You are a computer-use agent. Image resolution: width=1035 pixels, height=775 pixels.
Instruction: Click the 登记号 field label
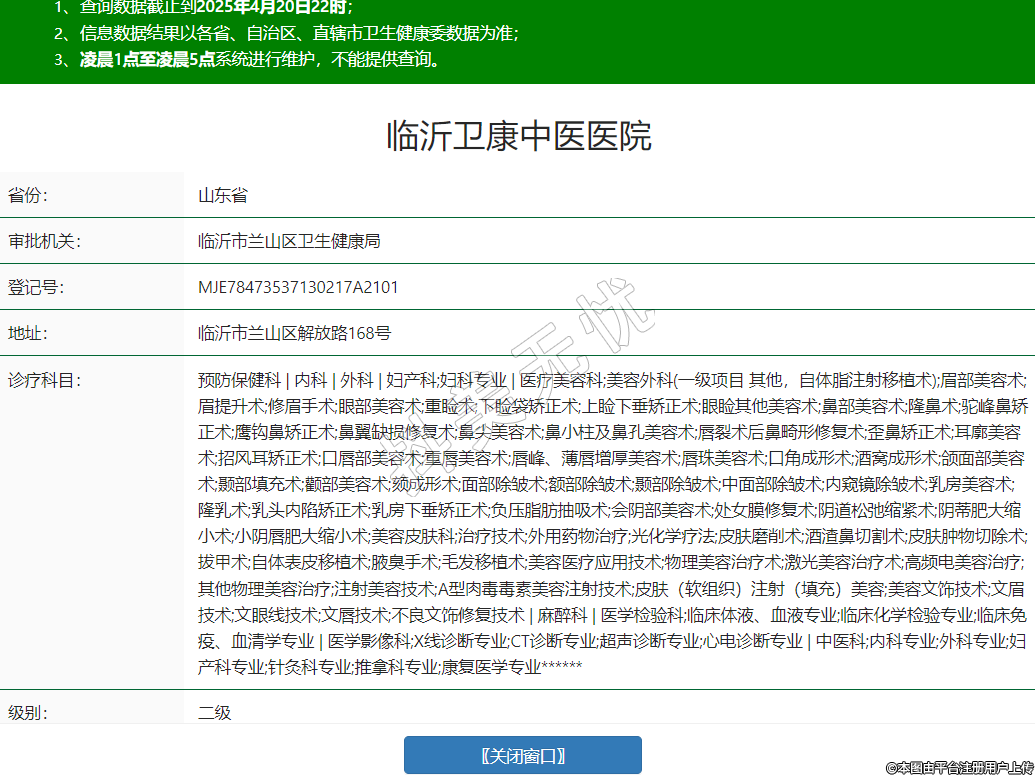(x=36, y=288)
